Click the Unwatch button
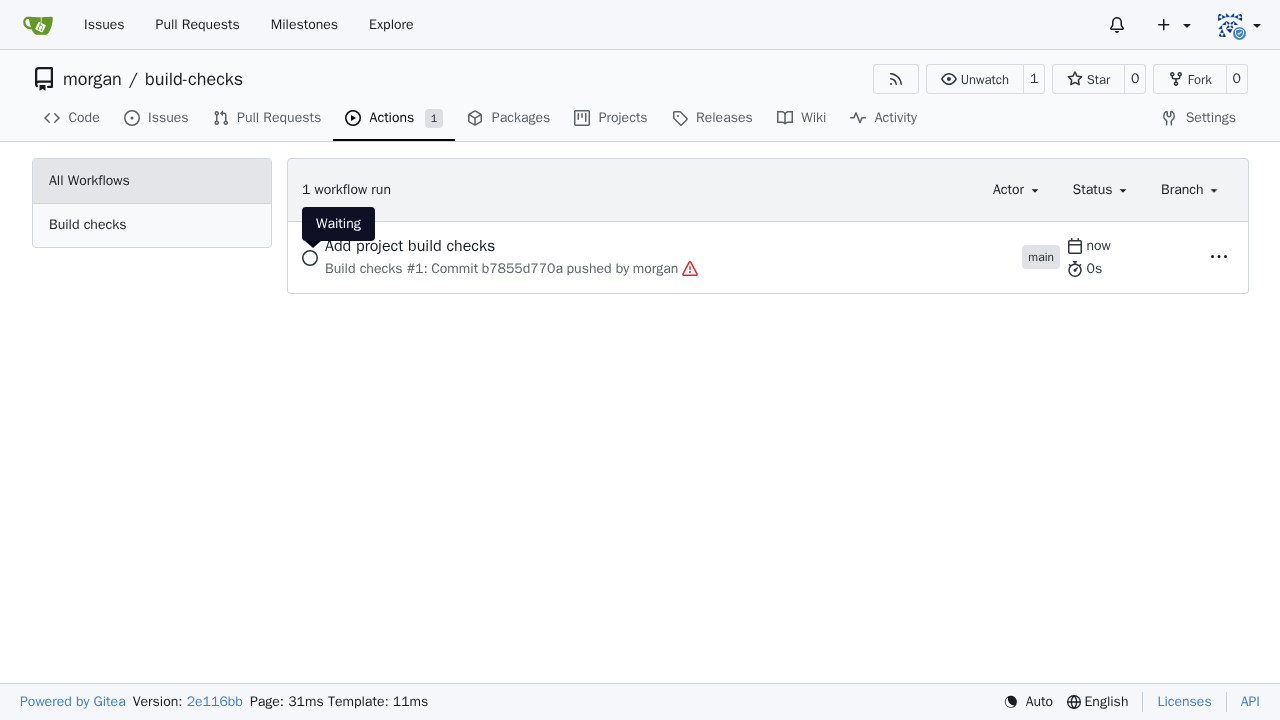 (975, 79)
